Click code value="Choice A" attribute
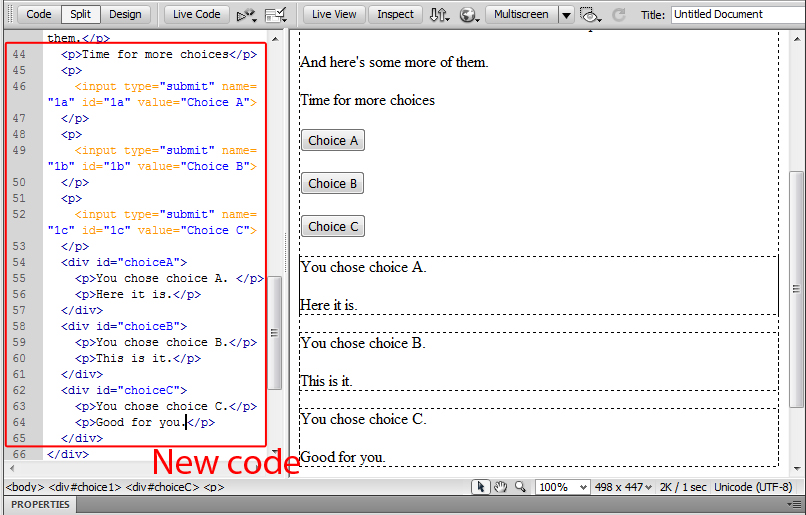Screen dimensions: 806x515 193,102
